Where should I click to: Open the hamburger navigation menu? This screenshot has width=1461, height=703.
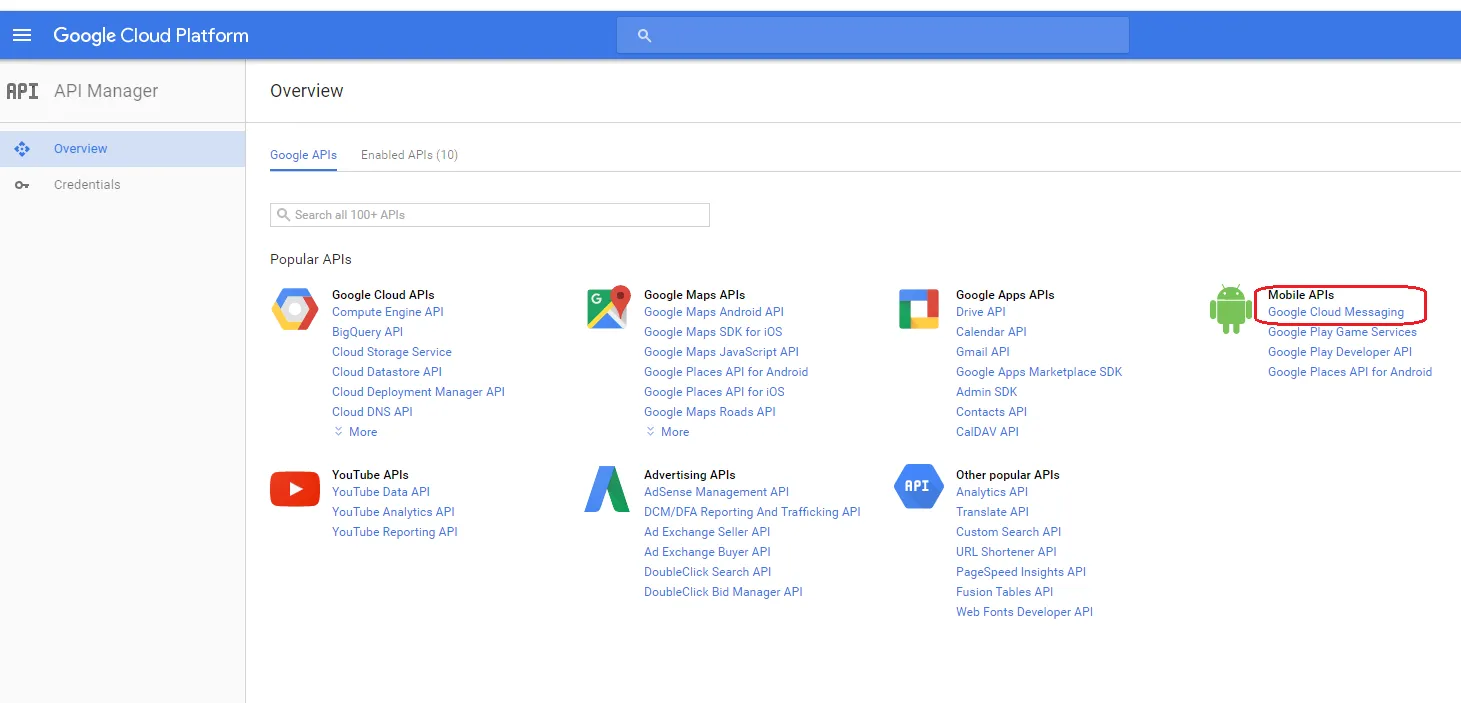[22, 35]
